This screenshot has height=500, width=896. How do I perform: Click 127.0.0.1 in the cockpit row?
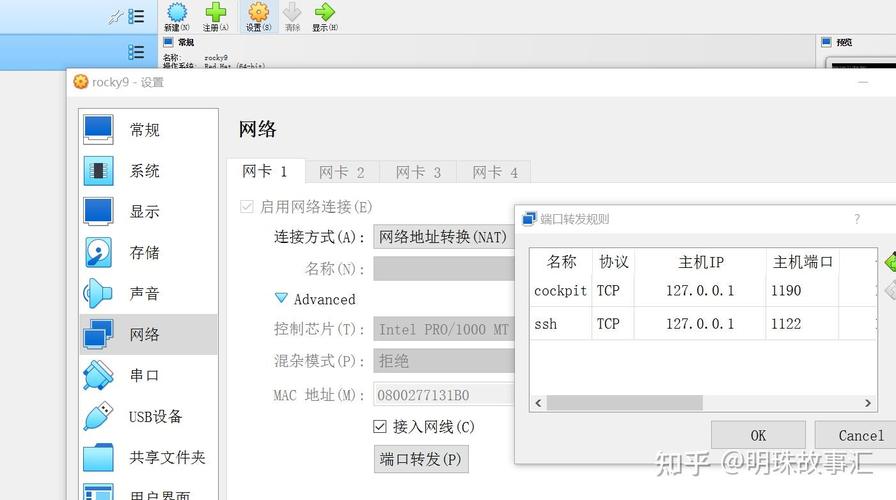point(700,290)
